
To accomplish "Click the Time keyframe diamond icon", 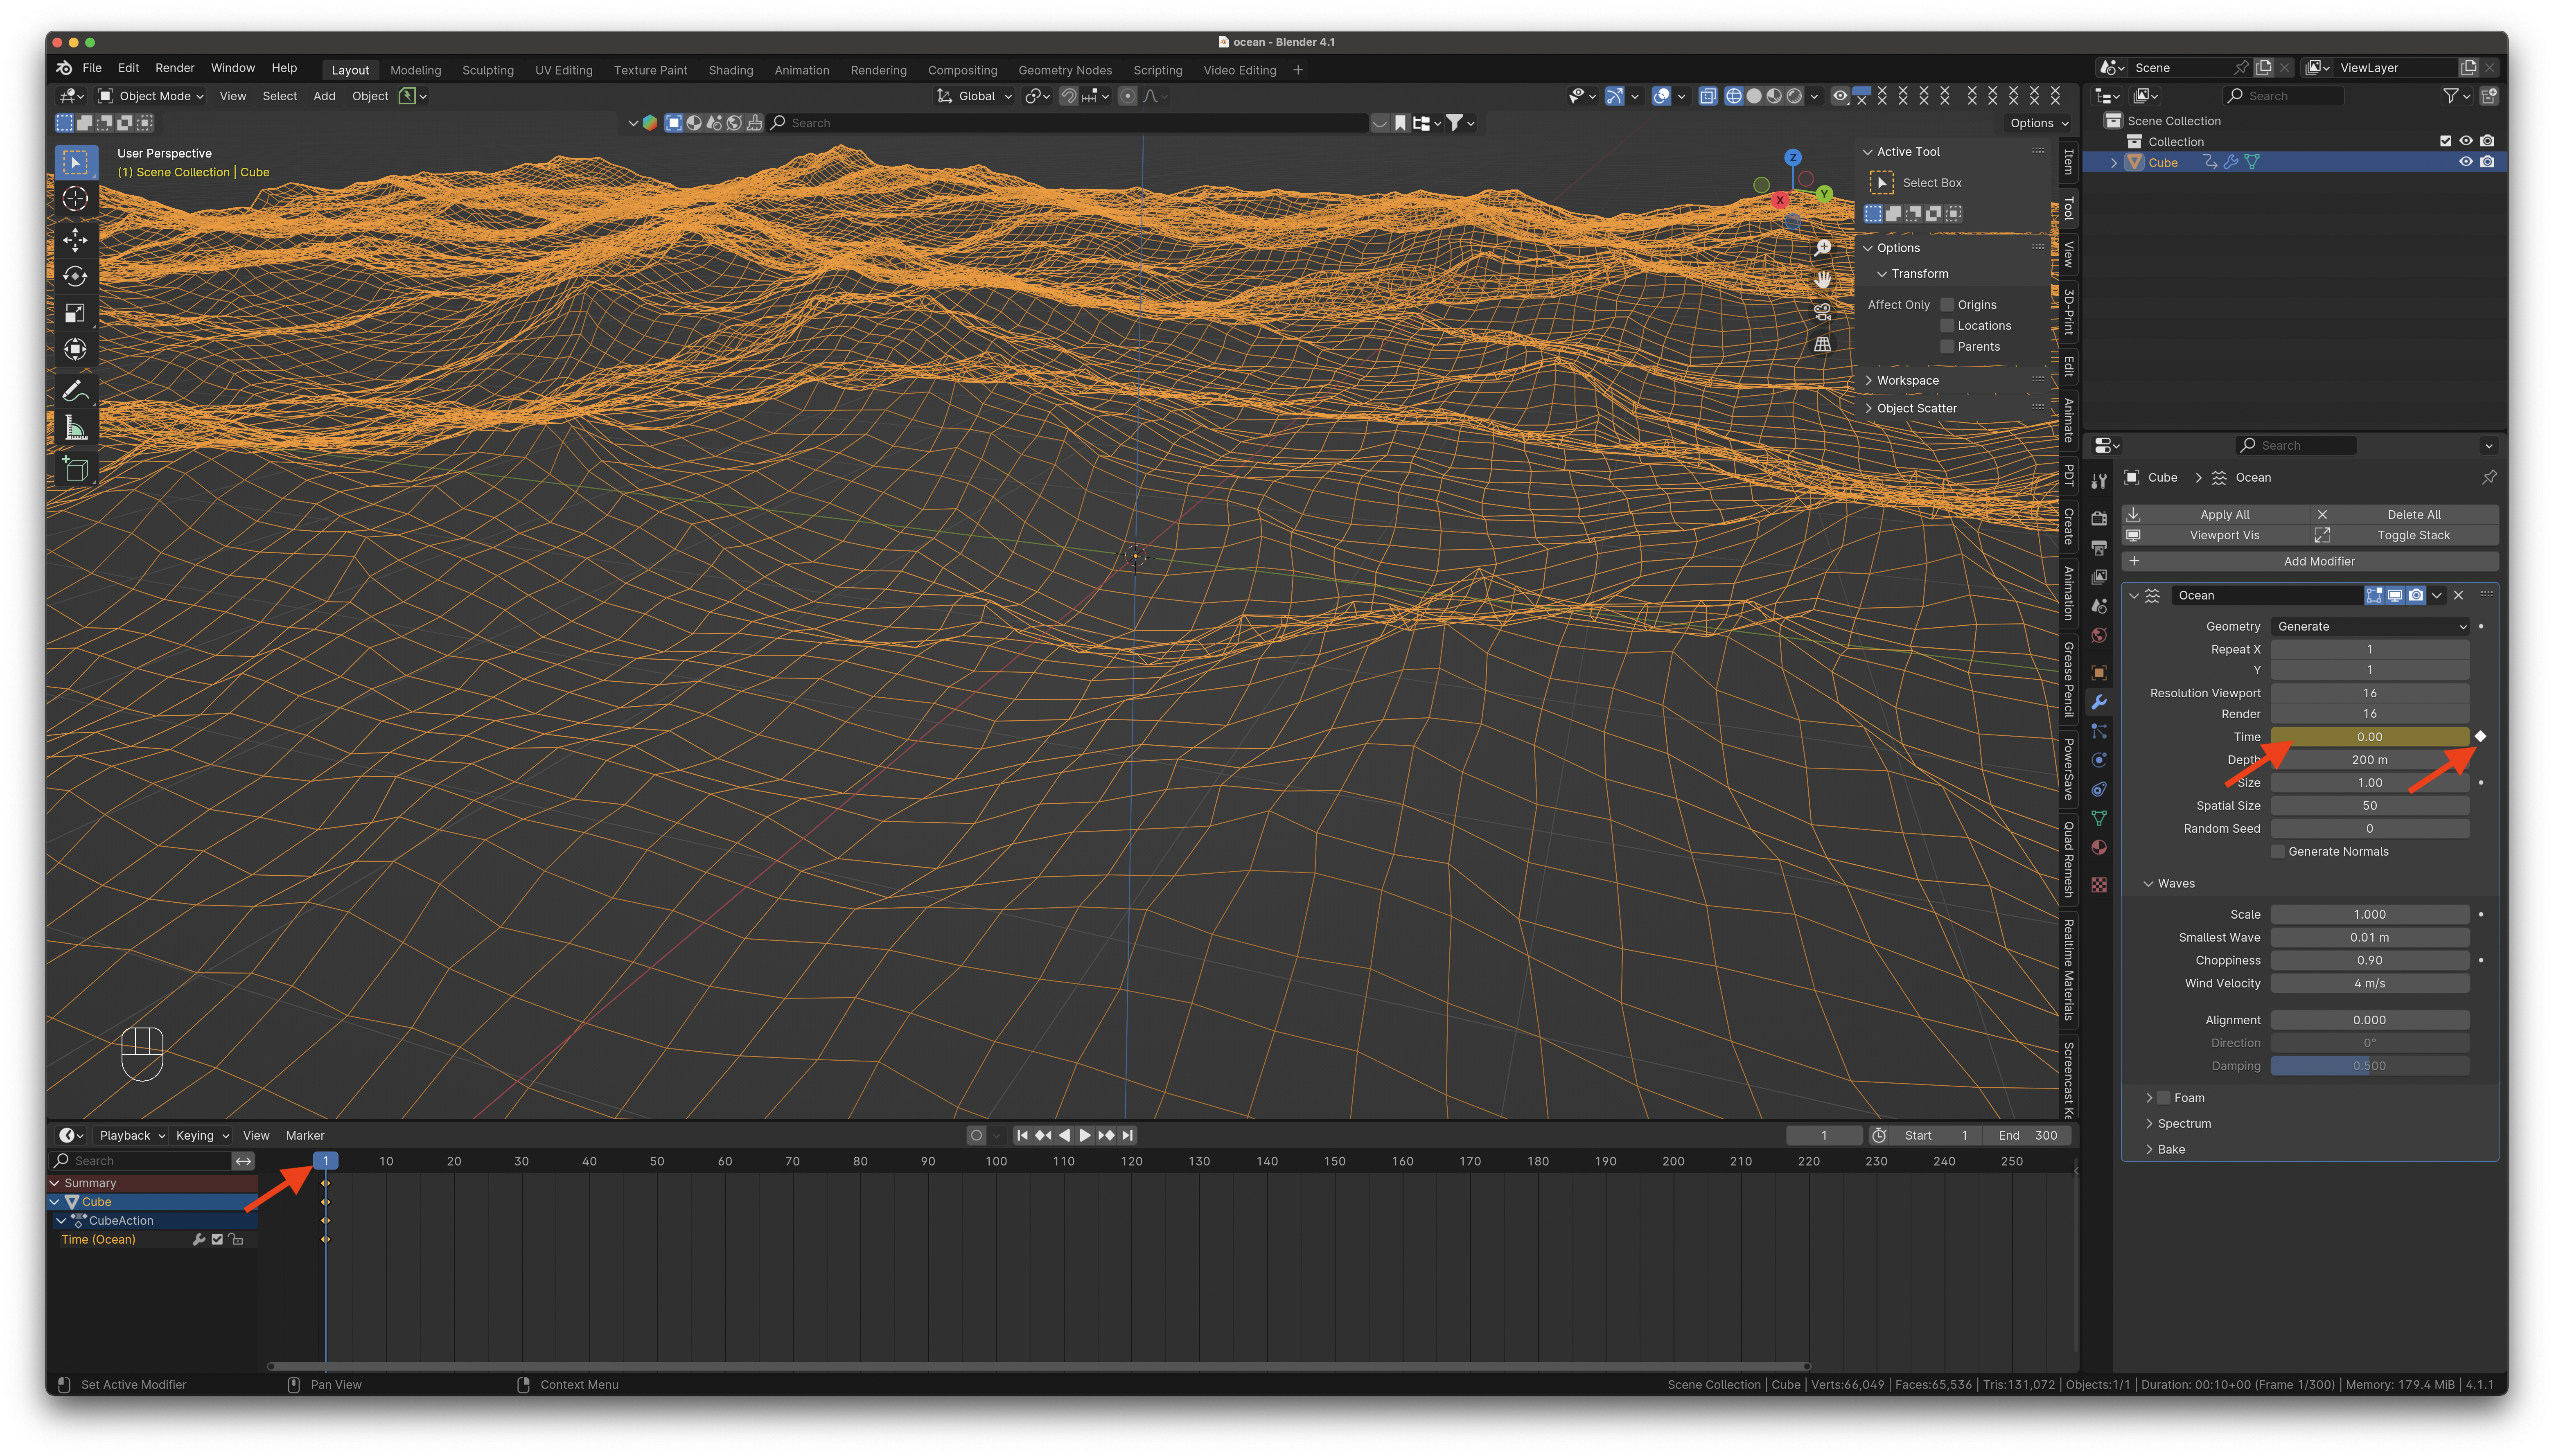I will 2480,737.
